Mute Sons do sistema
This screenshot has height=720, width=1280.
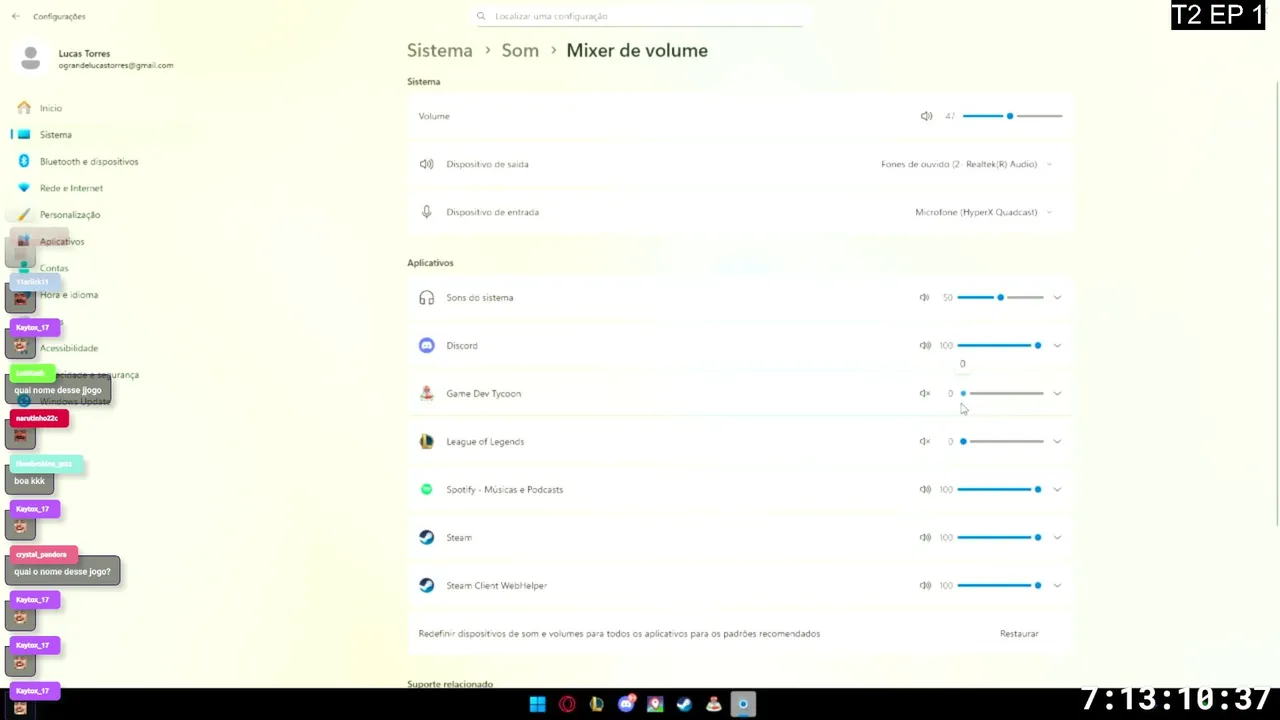(x=925, y=297)
